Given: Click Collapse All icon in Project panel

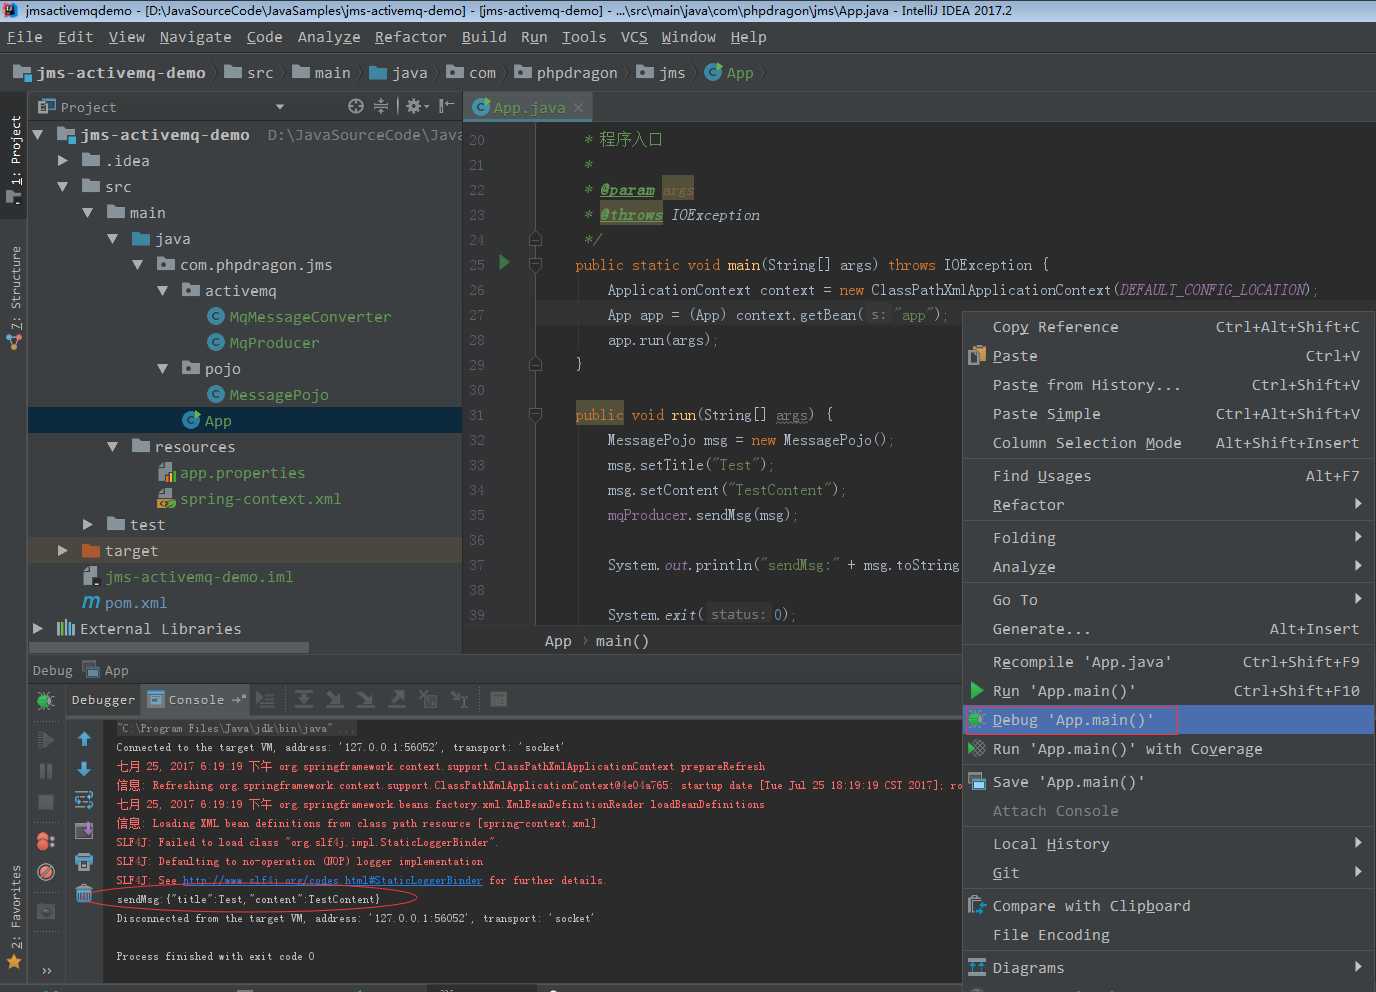Looking at the screenshot, I should tap(381, 106).
